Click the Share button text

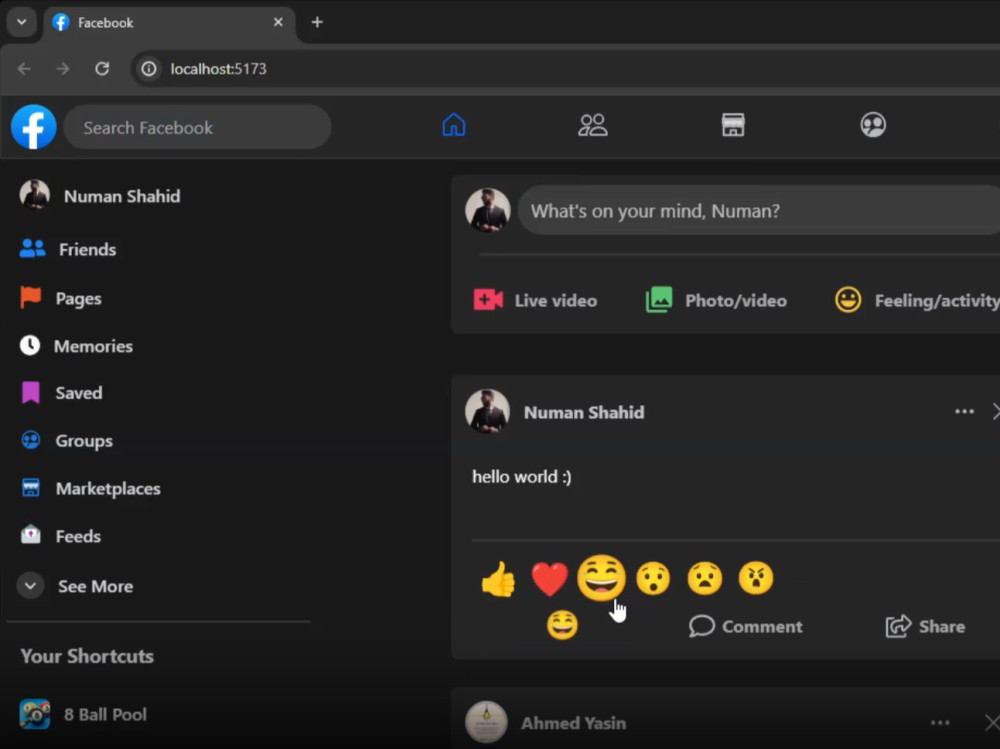pyautogui.click(x=942, y=627)
